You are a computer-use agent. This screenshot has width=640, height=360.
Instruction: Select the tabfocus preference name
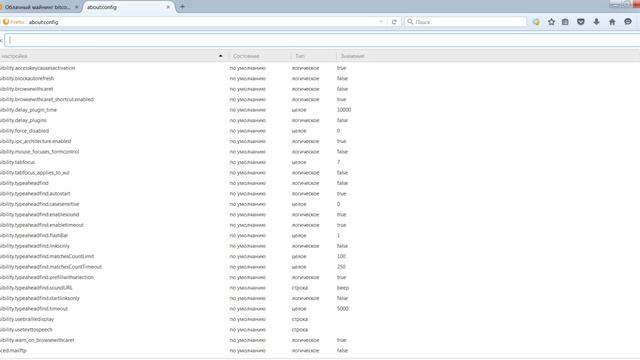18,162
